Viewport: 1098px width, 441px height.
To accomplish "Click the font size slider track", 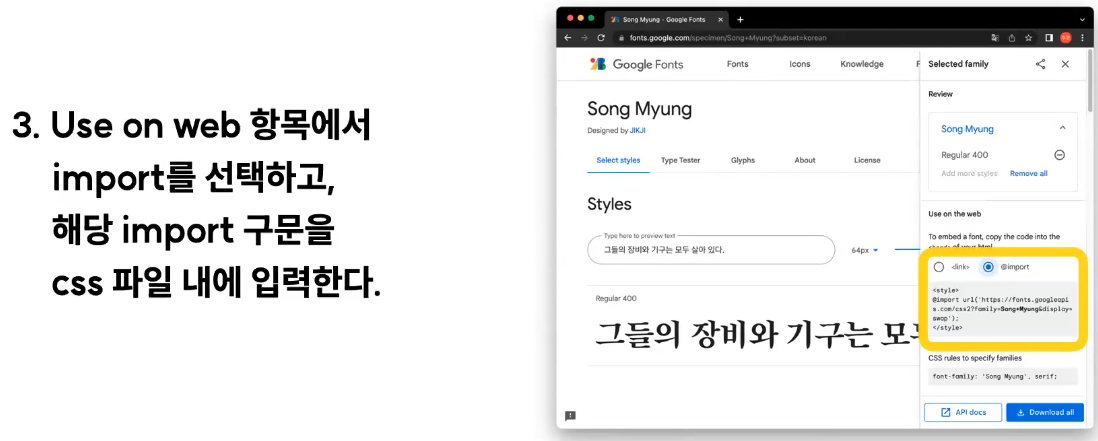I will [906, 249].
